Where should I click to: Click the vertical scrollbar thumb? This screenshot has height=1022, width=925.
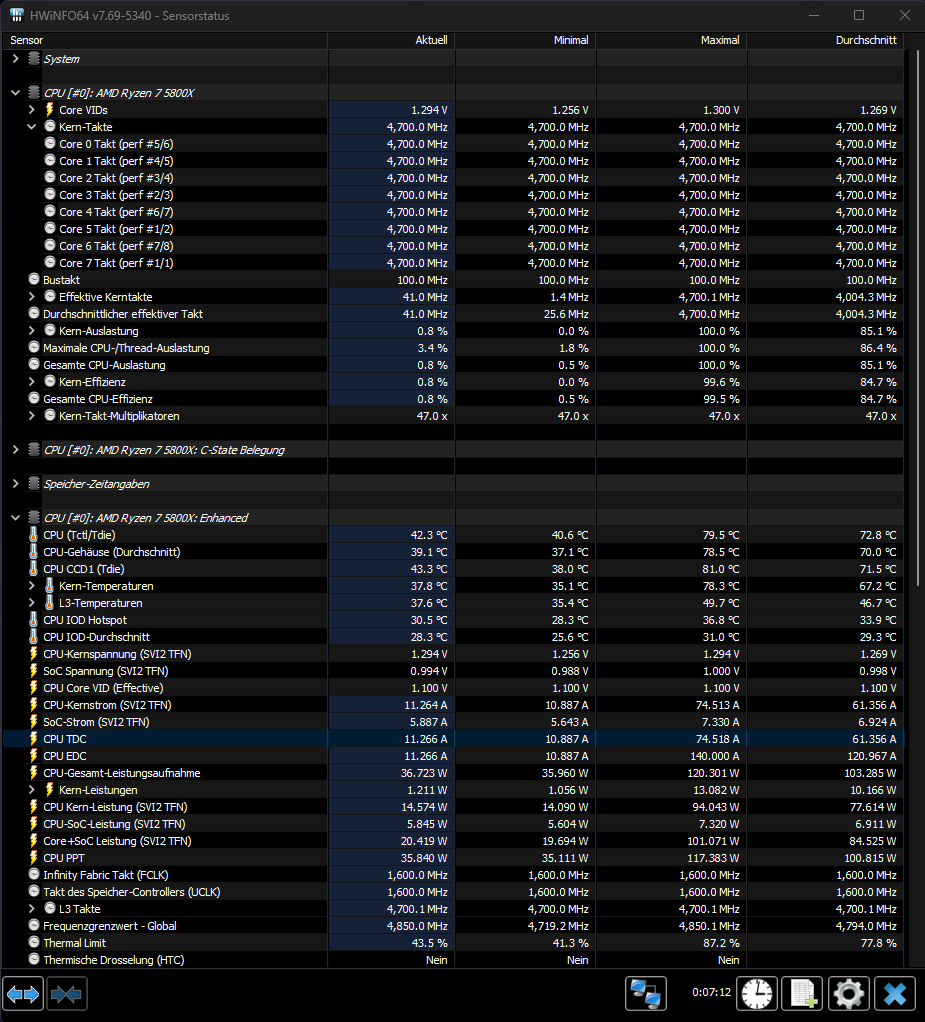pos(918,316)
